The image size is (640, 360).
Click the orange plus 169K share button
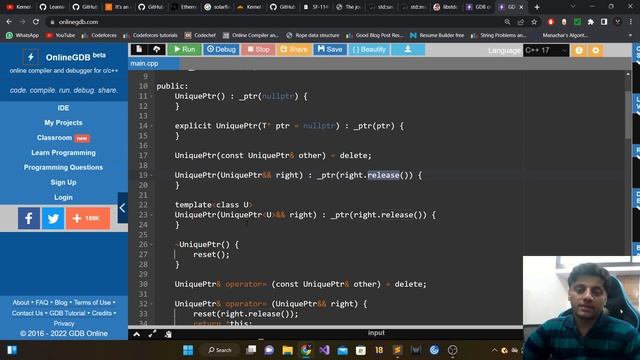tap(88, 218)
